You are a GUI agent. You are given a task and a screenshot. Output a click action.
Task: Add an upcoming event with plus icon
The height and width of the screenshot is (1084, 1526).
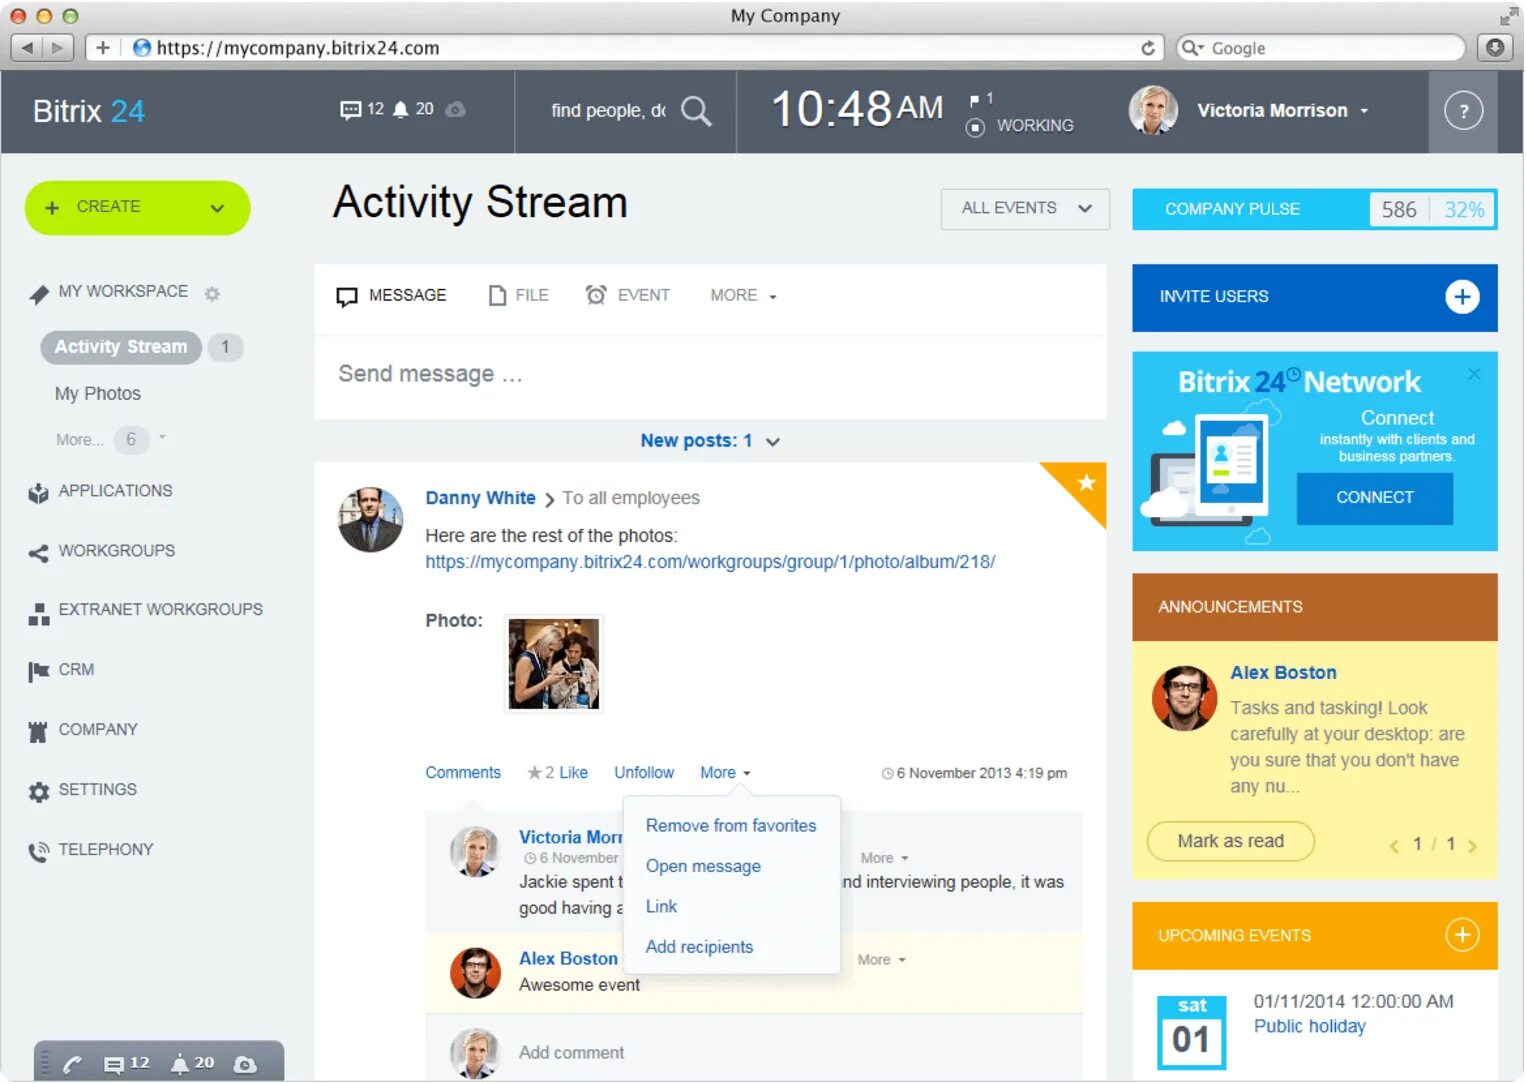(1461, 935)
